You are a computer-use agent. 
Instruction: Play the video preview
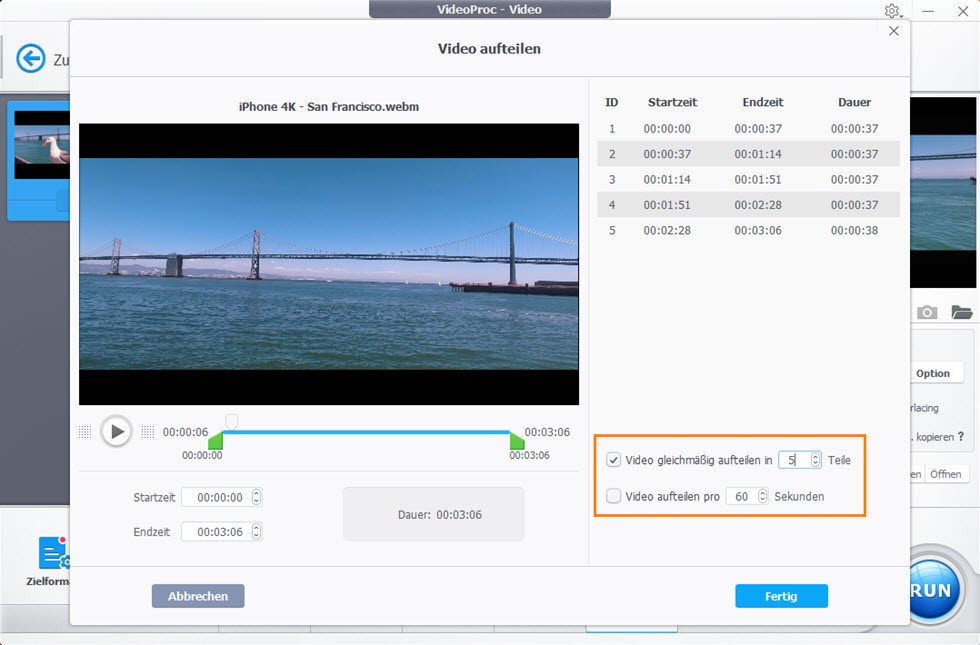click(x=117, y=432)
